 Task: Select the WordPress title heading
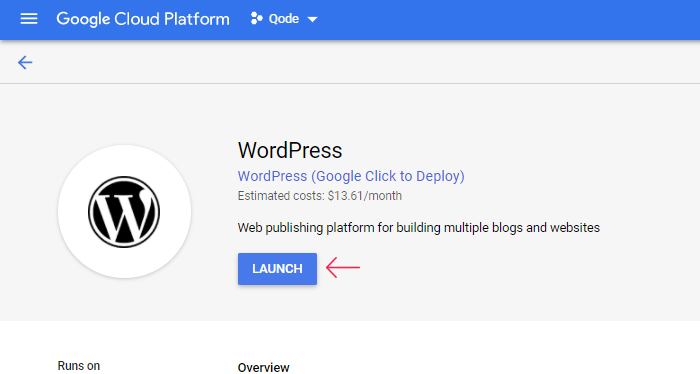[x=290, y=150]
